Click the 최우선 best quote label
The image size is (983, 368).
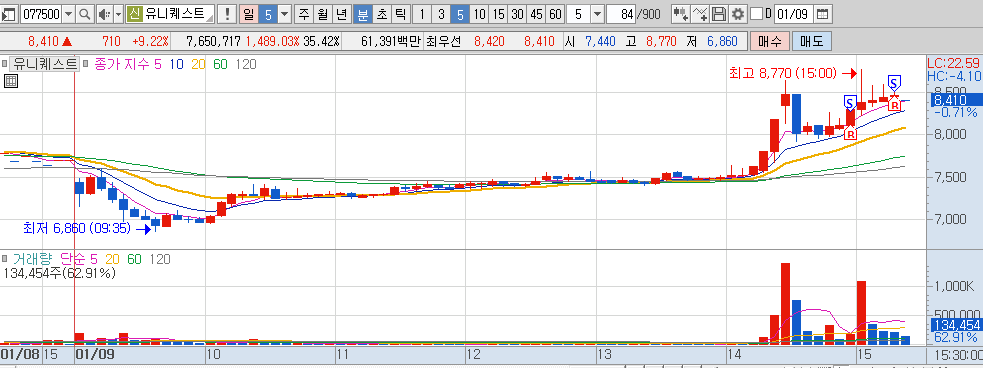pyautogui.click(x=444, y=42)
